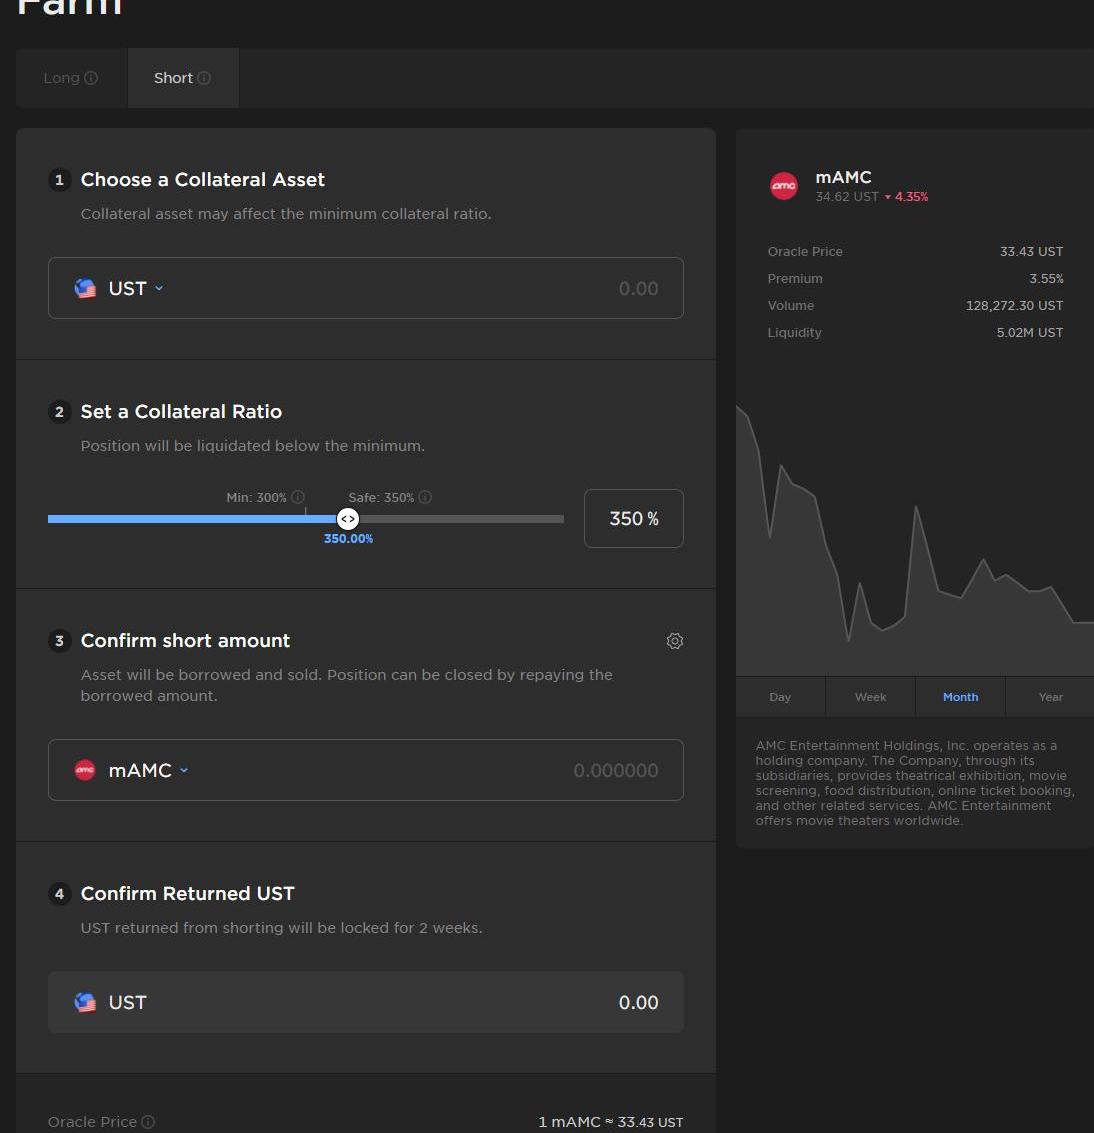Click info icon beside Safe: 350%
Screen dimensions: 1094x1133
click(x=425, y=497)
